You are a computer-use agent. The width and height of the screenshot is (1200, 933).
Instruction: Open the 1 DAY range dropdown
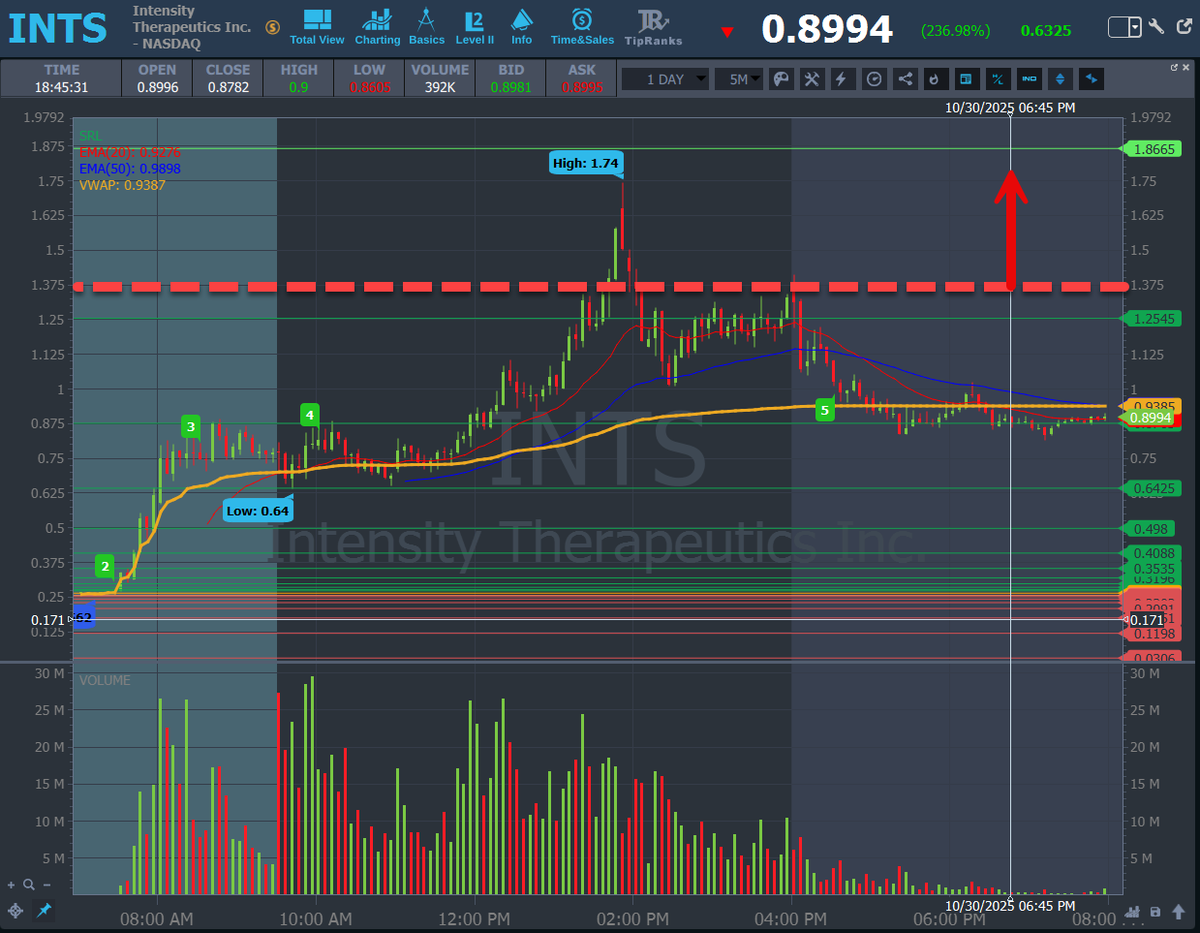(665, 79)
